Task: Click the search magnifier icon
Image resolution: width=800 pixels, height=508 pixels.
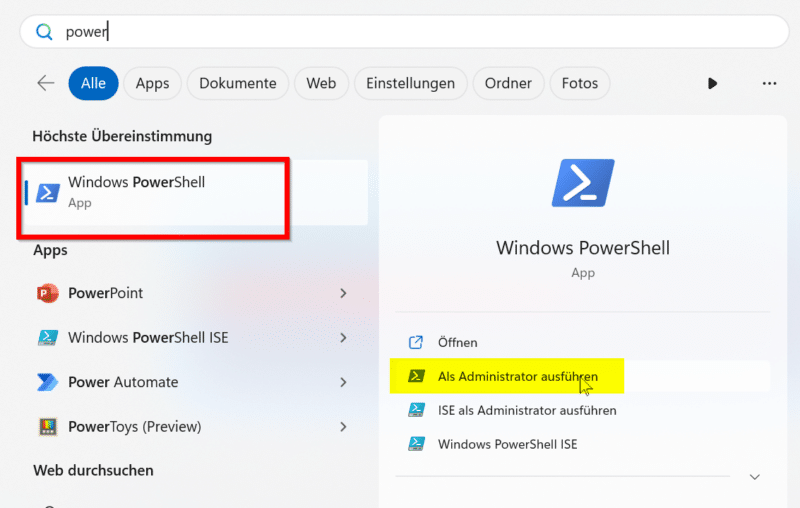Action: point(44,32)
